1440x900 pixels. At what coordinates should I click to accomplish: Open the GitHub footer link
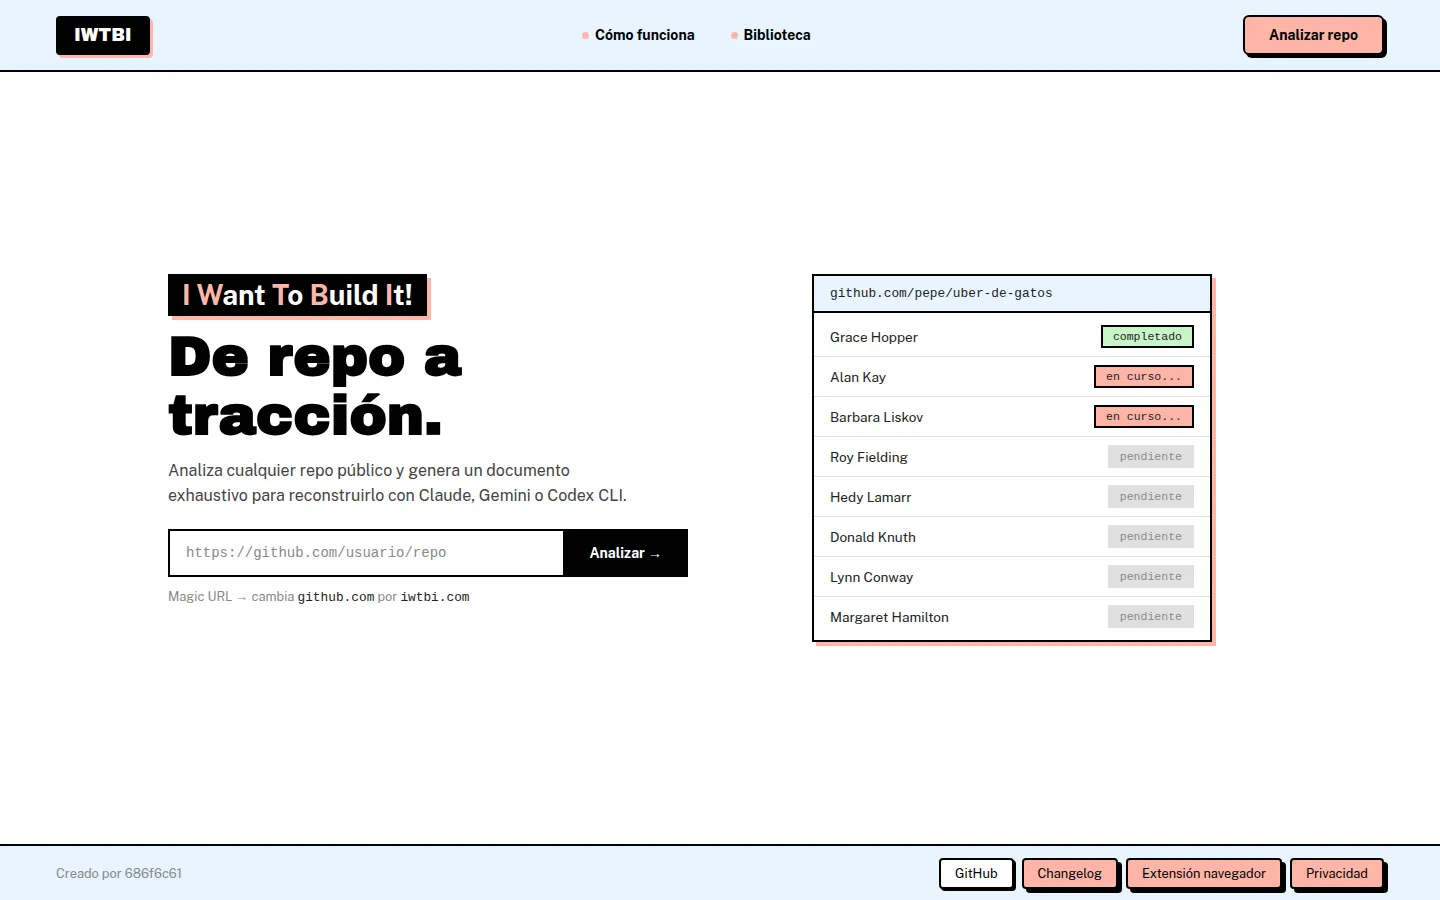[x=976, y=873]
